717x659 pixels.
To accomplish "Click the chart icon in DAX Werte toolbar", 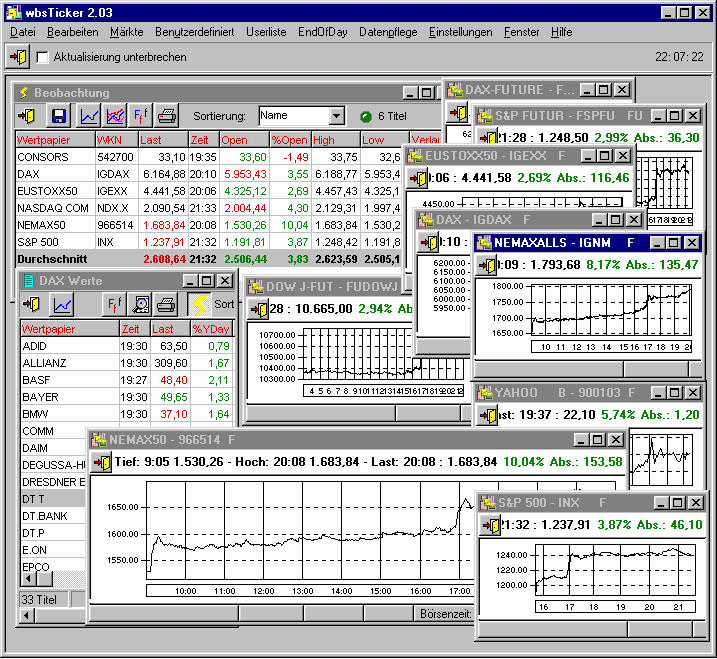I will (x=63, y=304).
